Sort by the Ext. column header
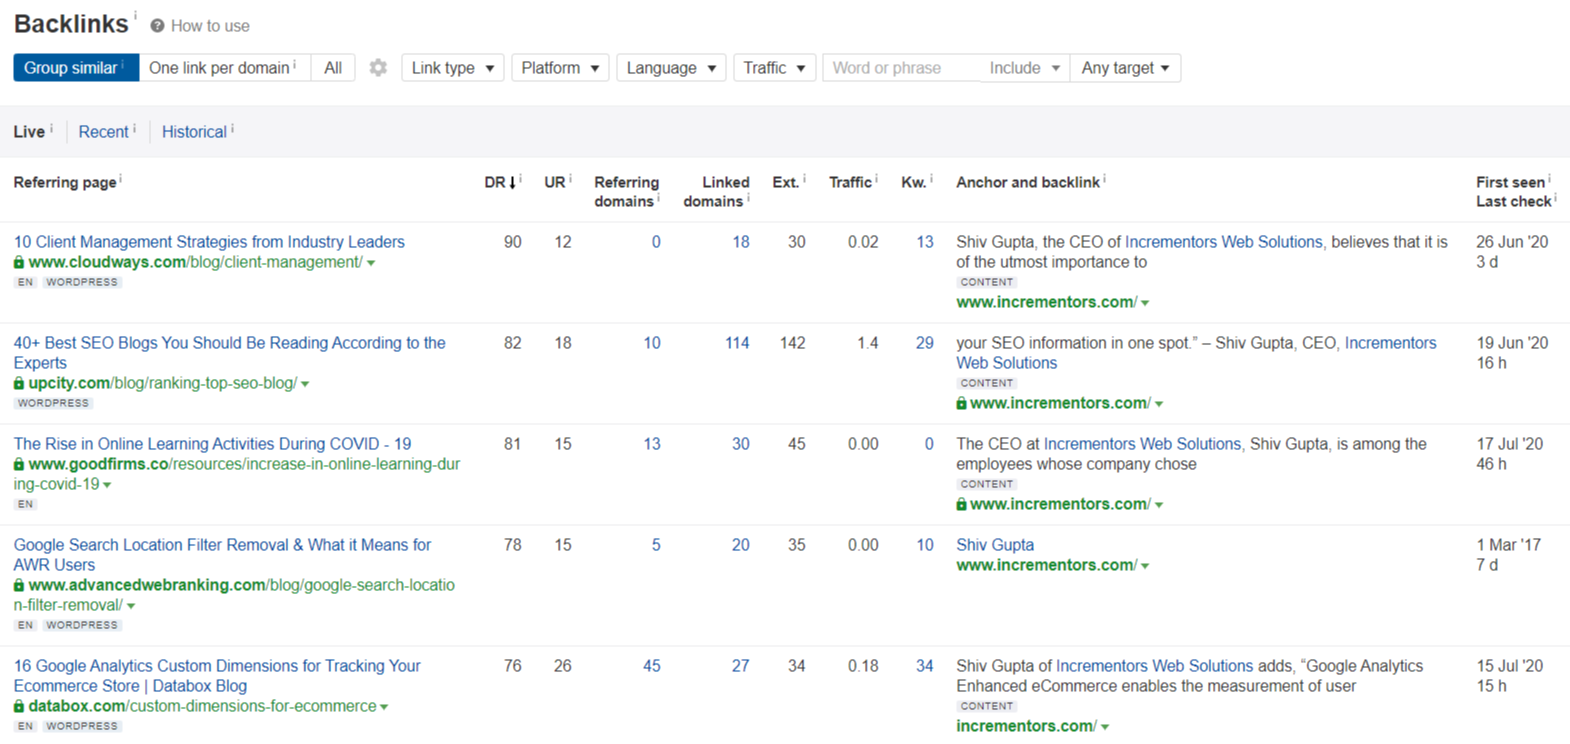 coord(786,183)
